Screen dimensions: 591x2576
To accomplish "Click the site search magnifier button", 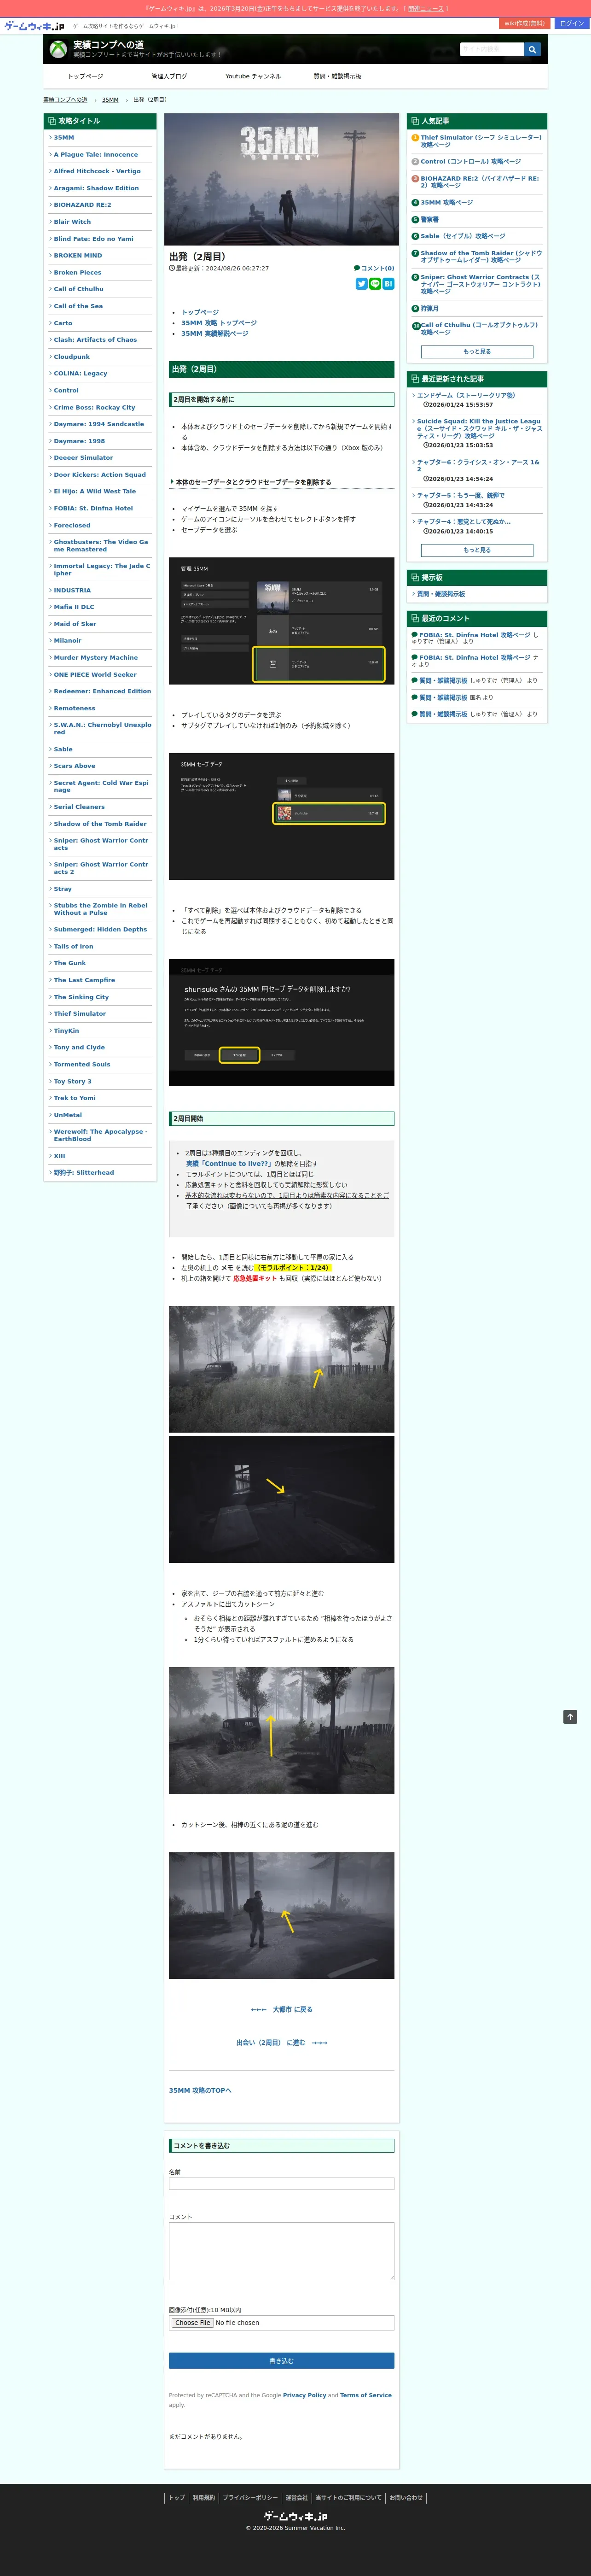I will (532, 49).
